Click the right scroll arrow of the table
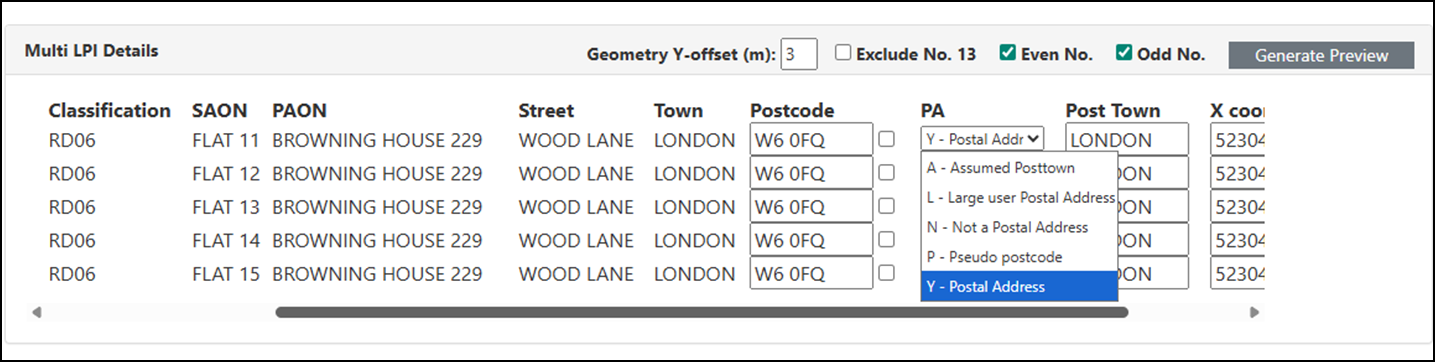The height and width of the screenshot is (362, 1435). [x=1255, y=312]
